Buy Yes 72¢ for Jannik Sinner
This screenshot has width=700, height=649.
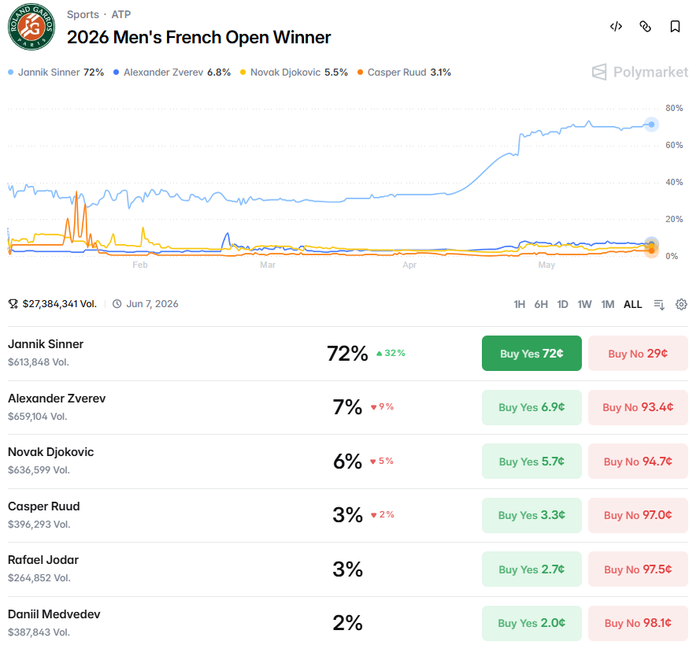pyautogui.click(x=532, y=354)
